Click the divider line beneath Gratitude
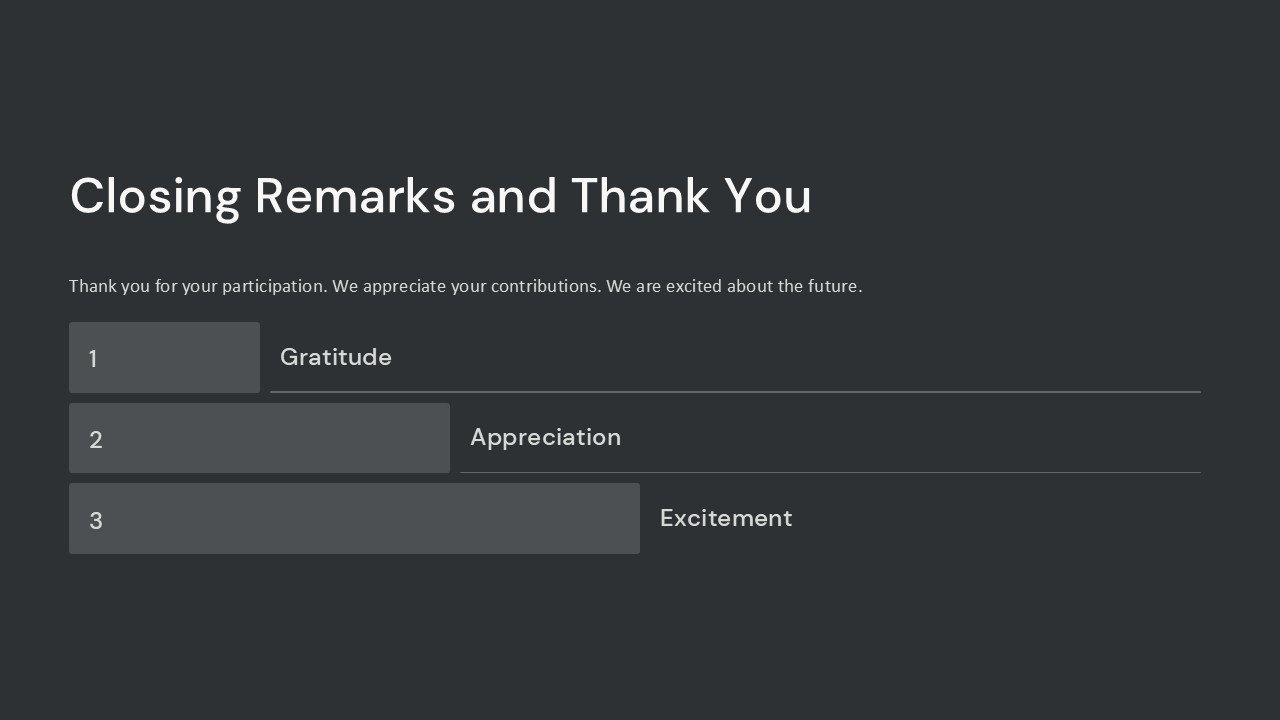Image resolution: width=1280 pixels, height=720 pixels. pyautogui.click(x=735, y=392)
